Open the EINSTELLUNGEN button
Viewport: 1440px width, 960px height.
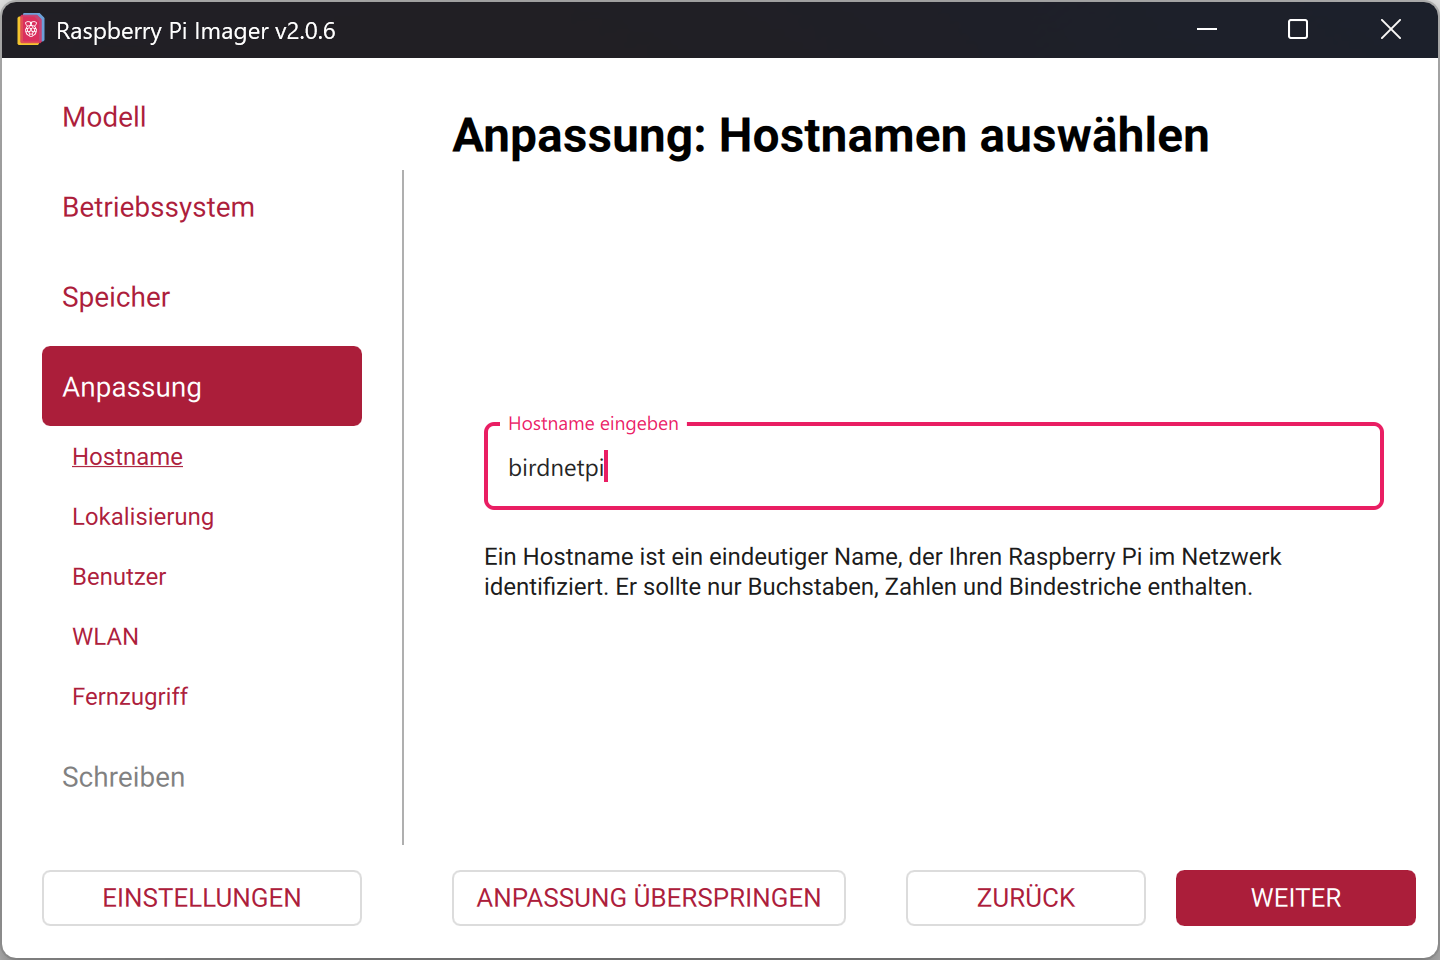coord(202,898)
